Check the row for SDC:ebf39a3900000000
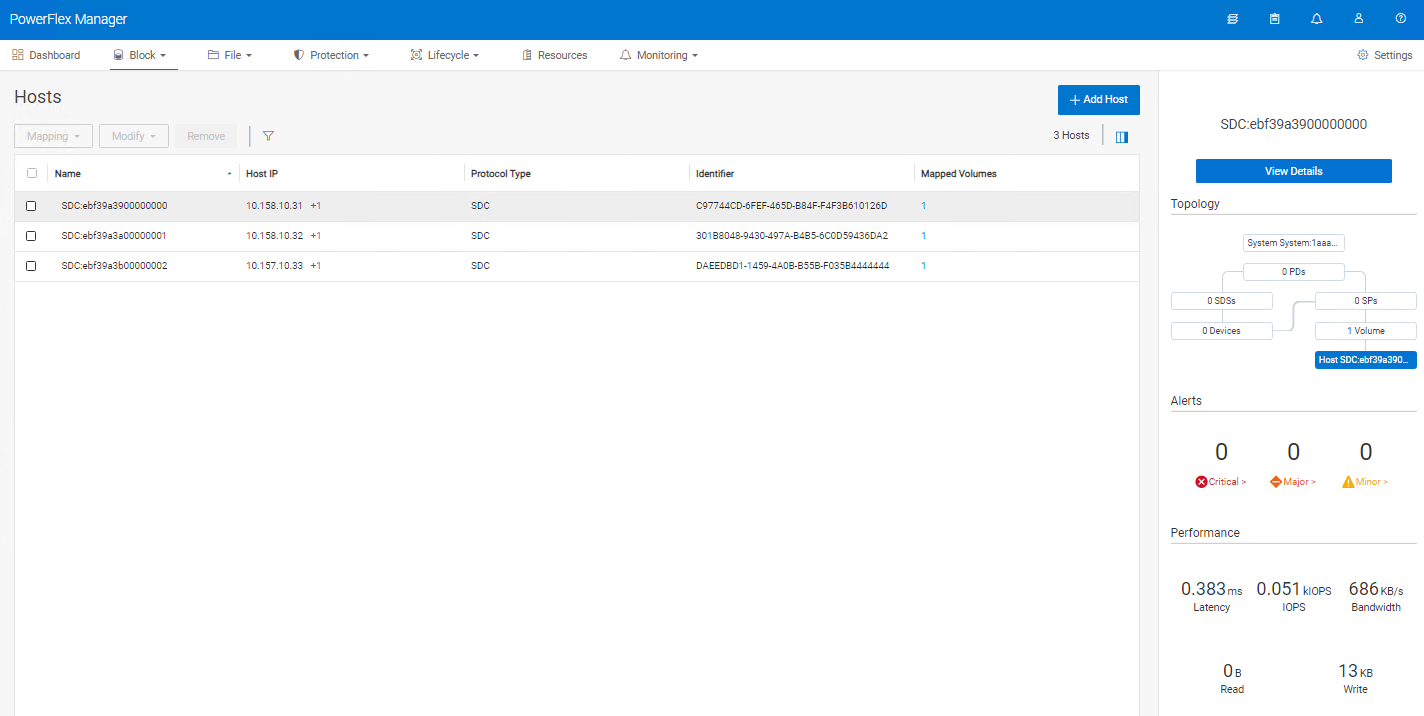 click(x=31, y=205)
